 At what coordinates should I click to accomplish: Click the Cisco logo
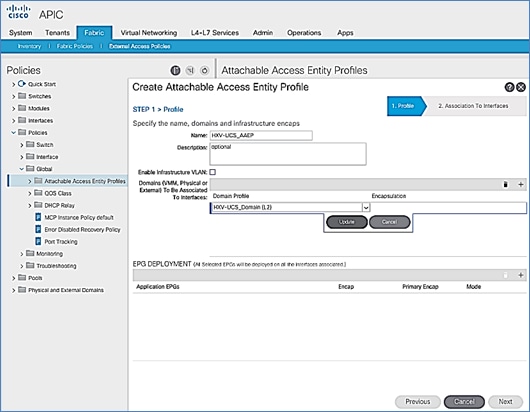pos(19,12)
